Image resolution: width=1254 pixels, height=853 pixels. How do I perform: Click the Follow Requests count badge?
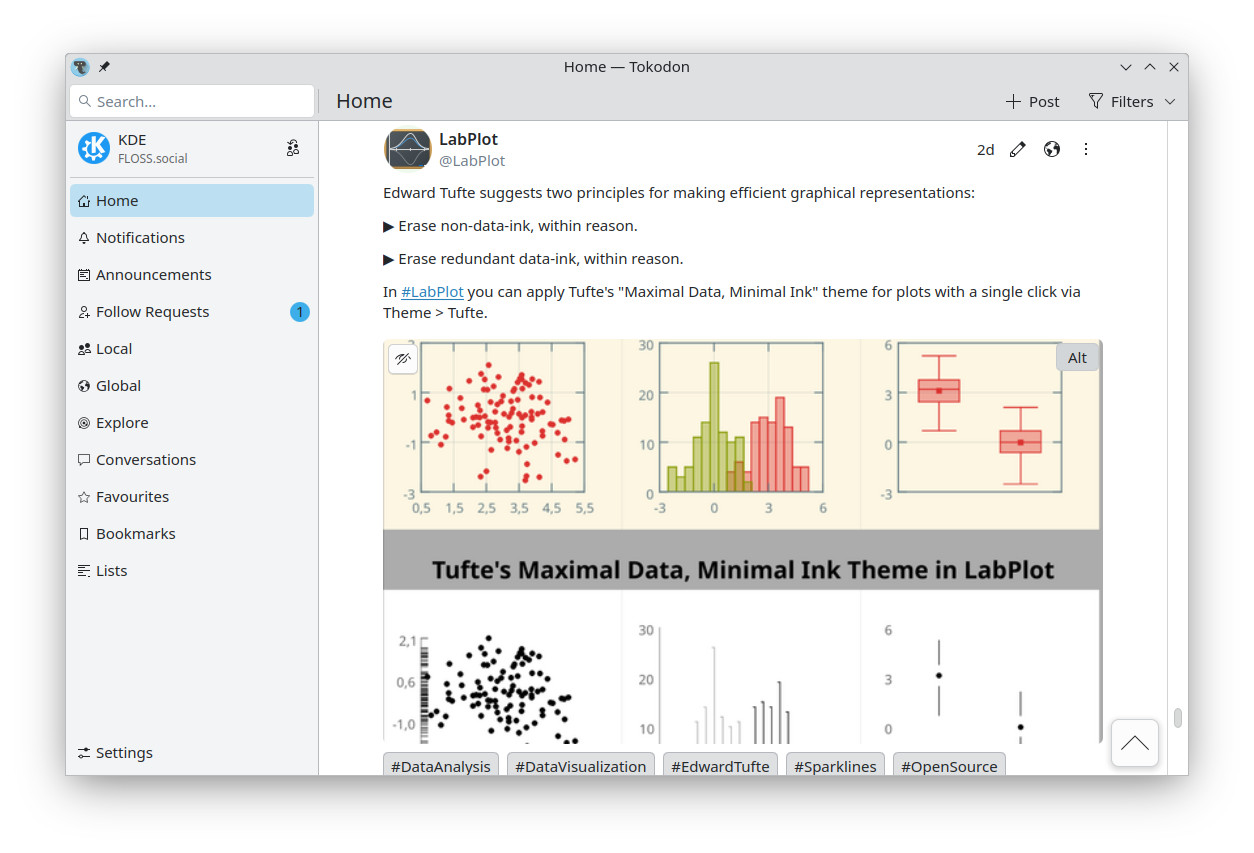pos(300,312)
